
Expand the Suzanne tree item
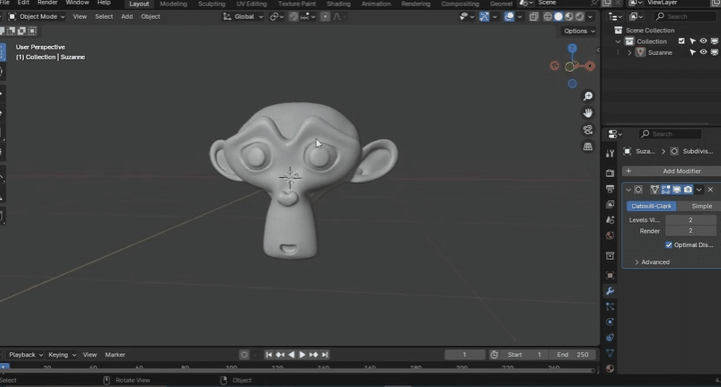(629, 53)
